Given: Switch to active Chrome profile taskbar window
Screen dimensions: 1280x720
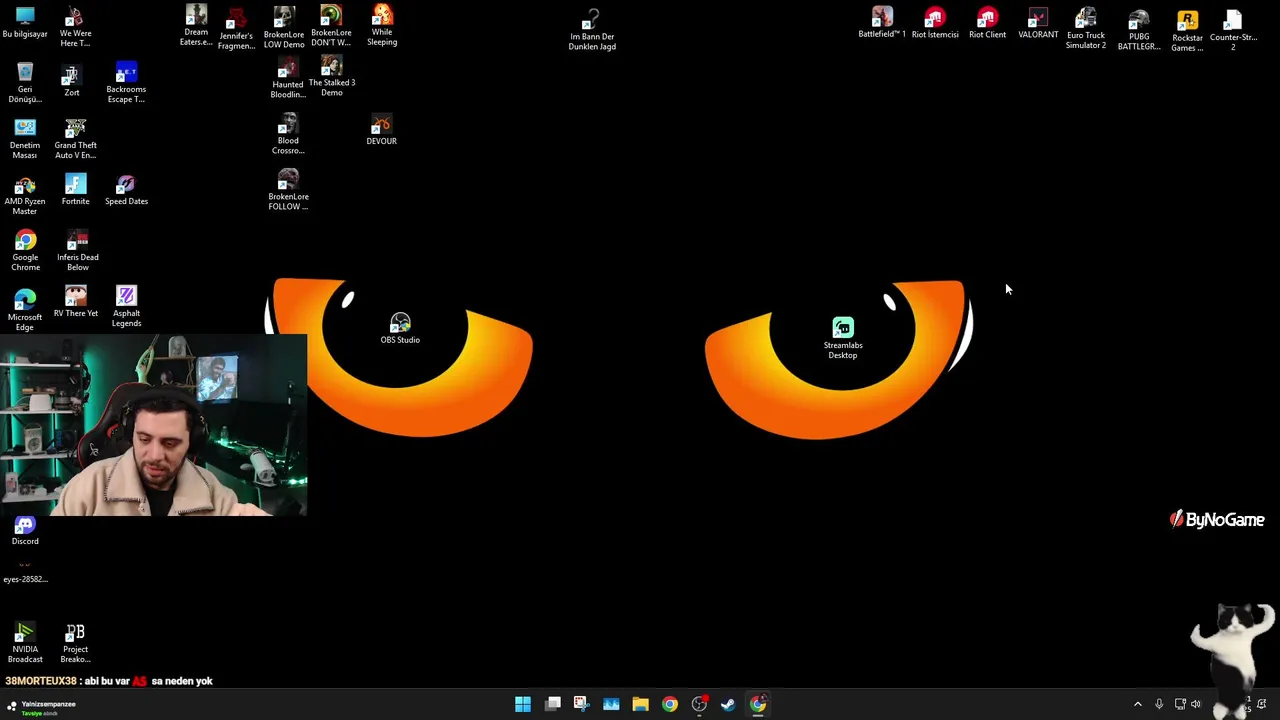Looking at the screenshot, I should coord(758,704).
